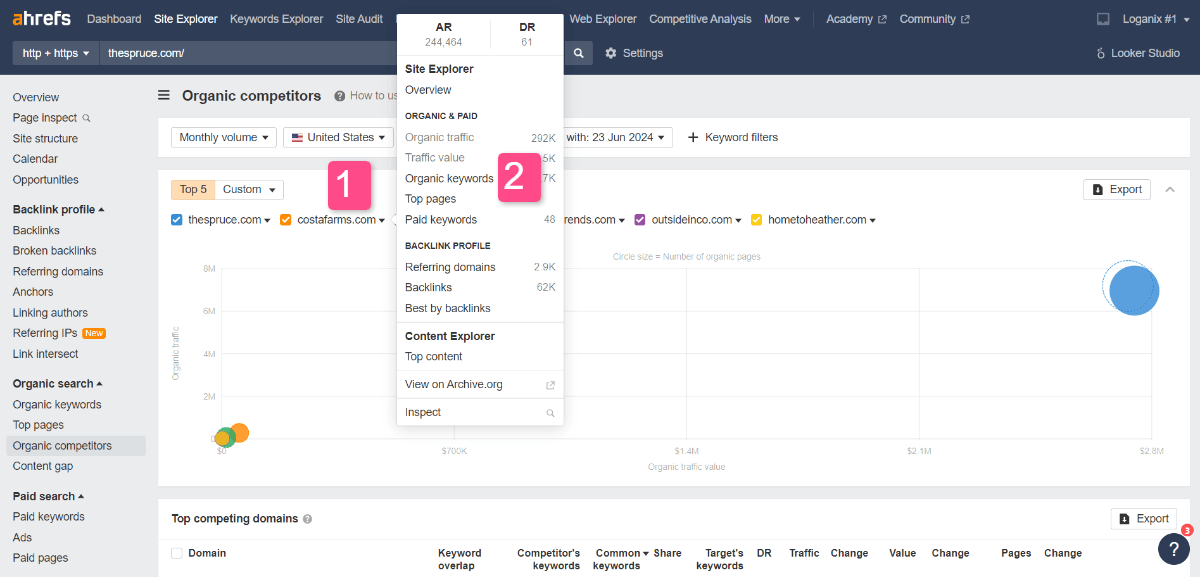This screenshot has width=1200, height=577.
Task: Click the external link icon beside Community
Action: click(x=964, y=19)
